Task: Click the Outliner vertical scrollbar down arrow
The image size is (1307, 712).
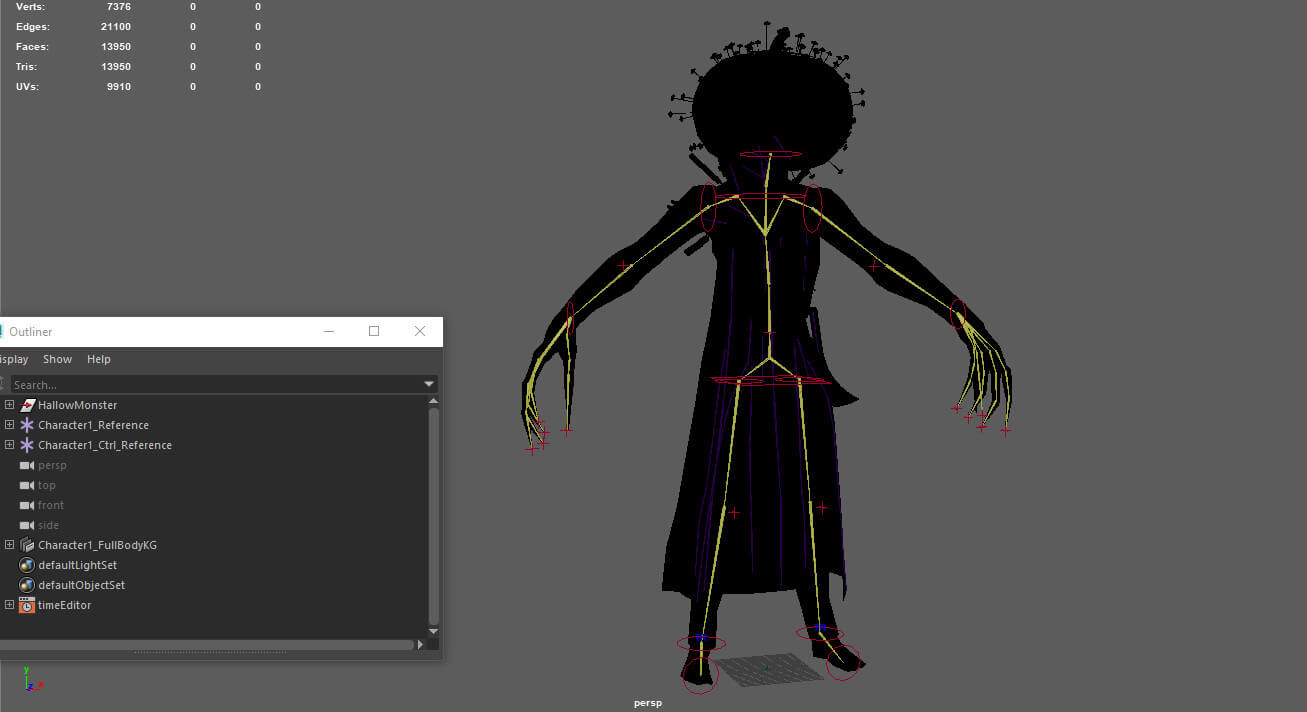Action: point(433,631)
